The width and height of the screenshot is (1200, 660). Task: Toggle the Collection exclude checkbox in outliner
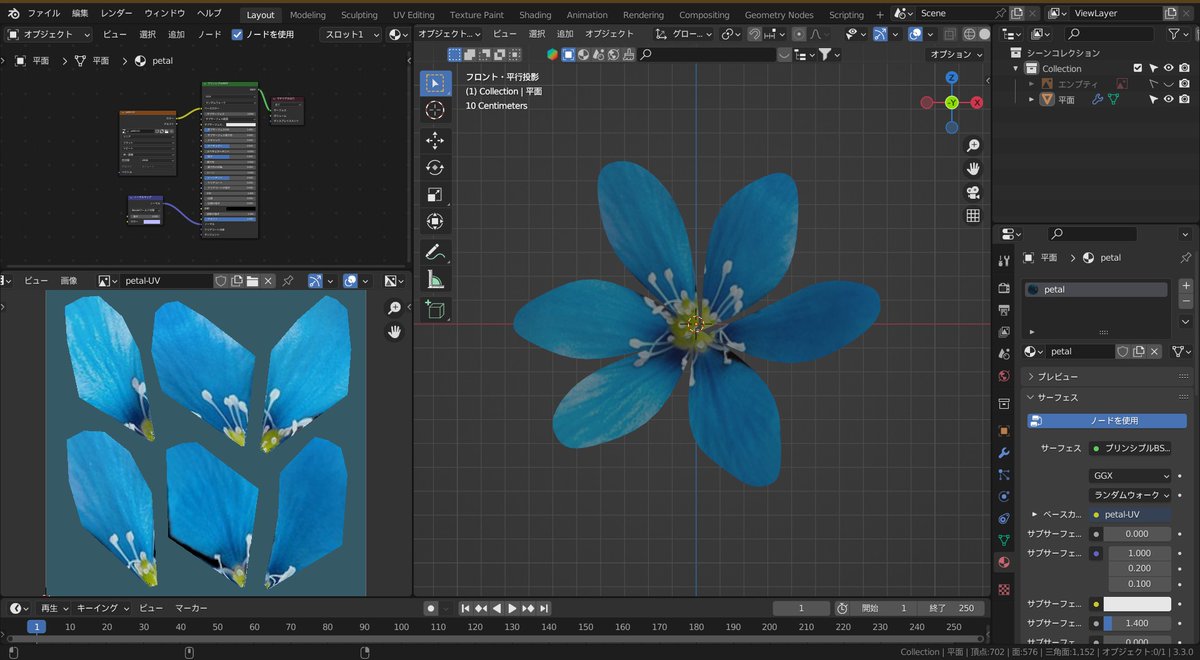[1136, 68]
